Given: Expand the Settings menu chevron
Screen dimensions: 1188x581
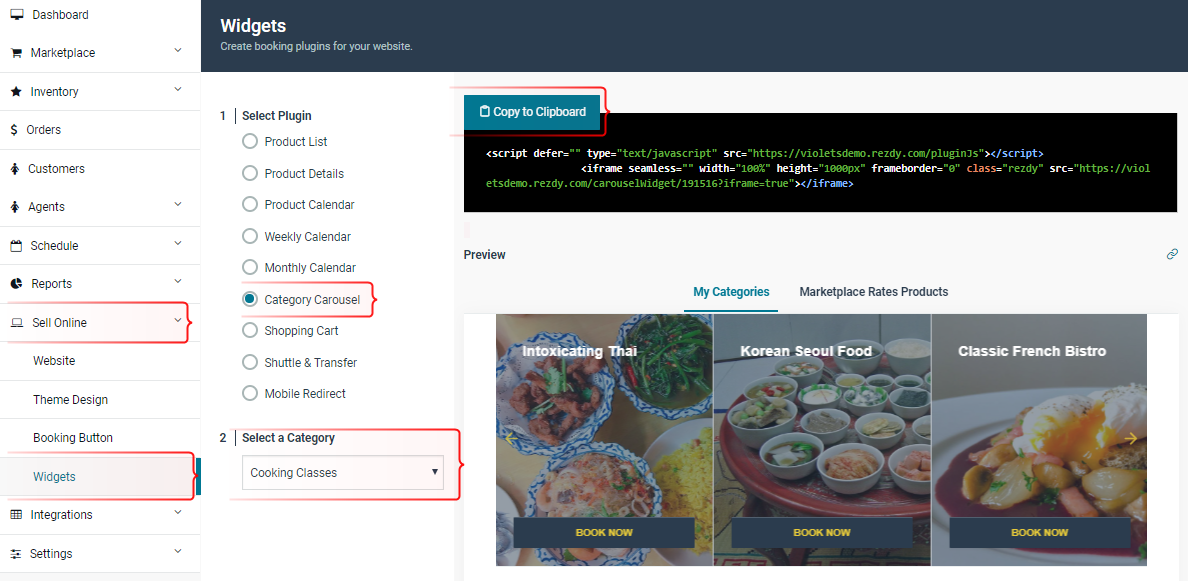Looking at the screenshot, I should pyautogui.click(x=178, y=551).
